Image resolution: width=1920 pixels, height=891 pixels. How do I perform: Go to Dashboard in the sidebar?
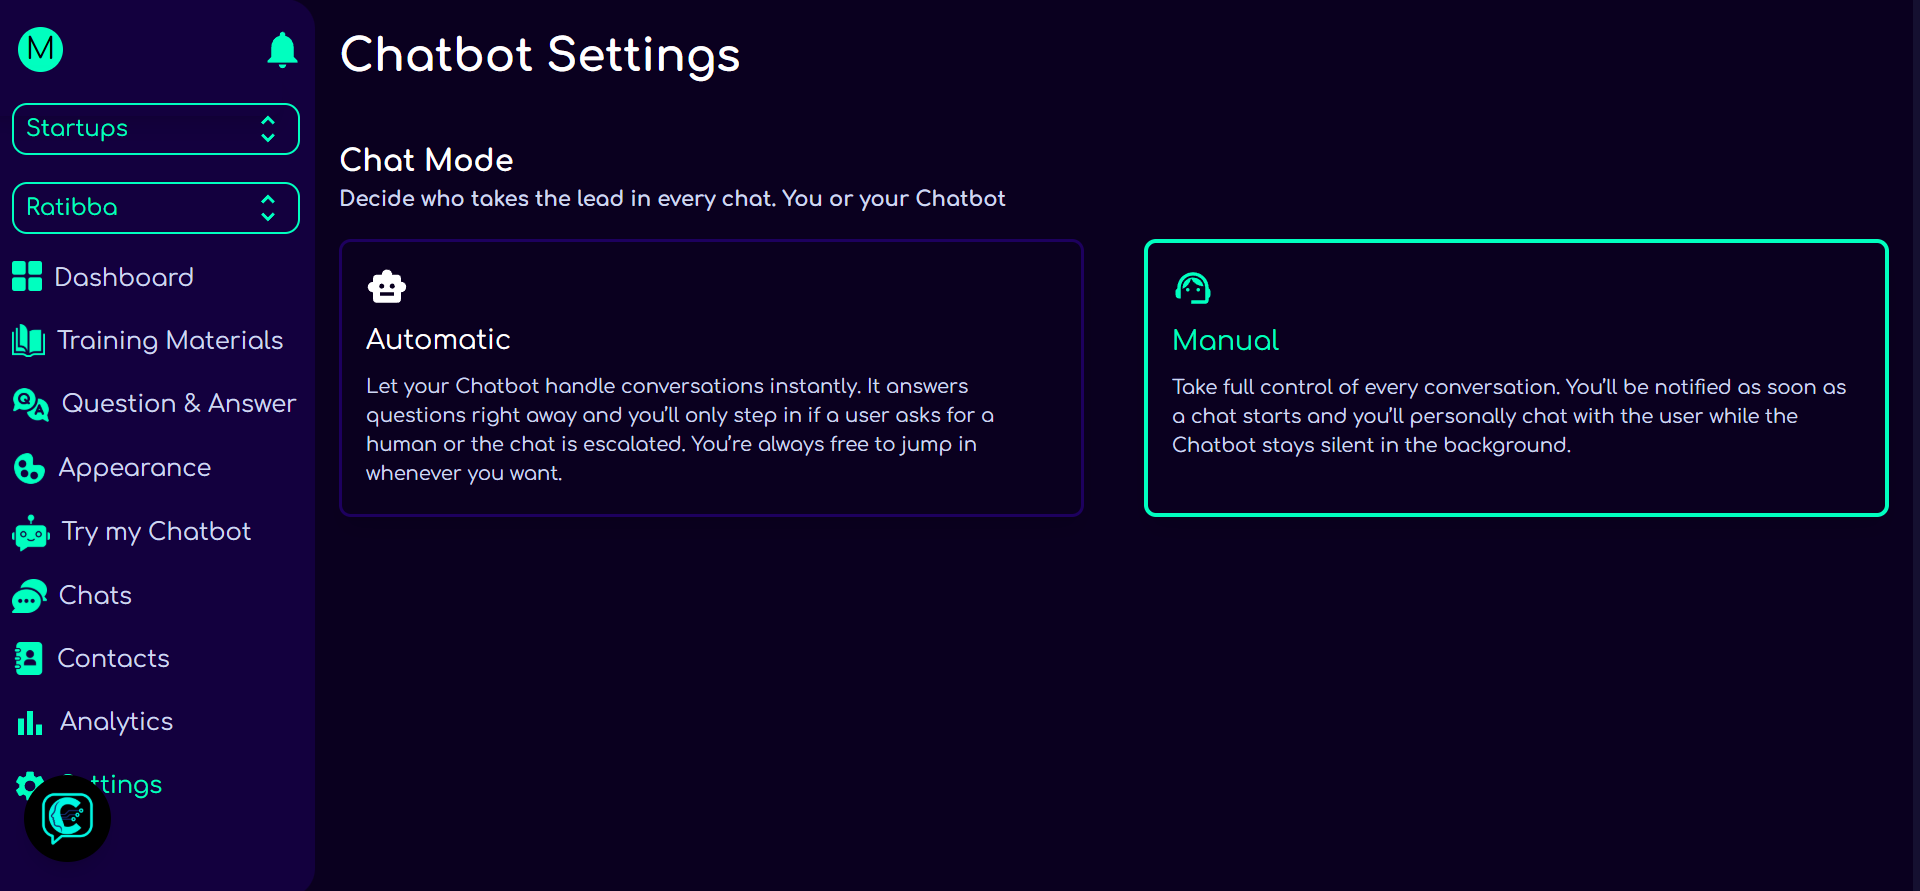pyautogui.click(x=124, y=277)
